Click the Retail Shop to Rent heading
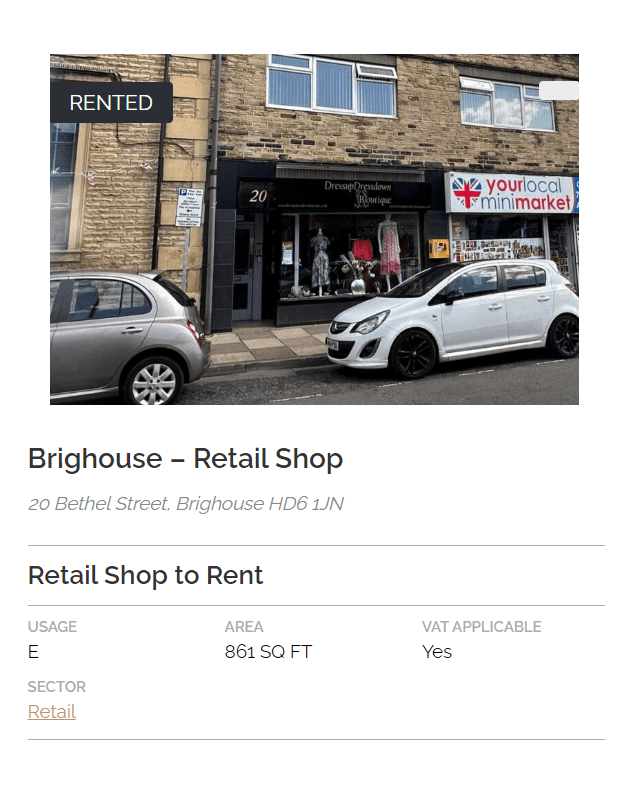Screen dimensions: 633x800 click(x=145, y=575)
